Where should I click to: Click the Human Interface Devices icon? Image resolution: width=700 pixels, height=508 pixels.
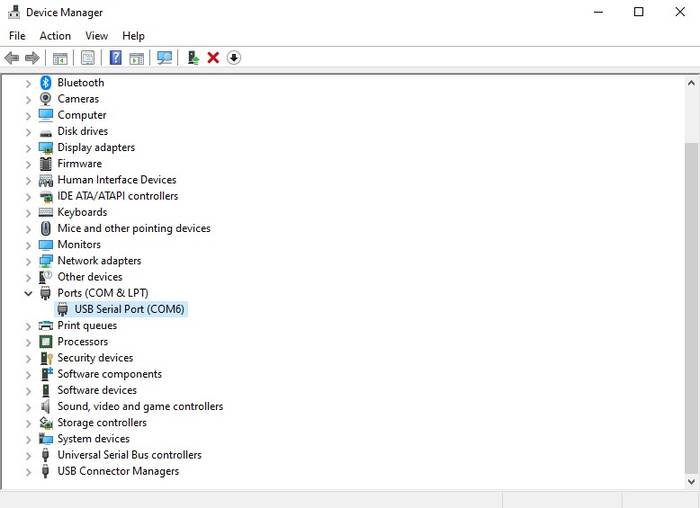pos(46,180)
